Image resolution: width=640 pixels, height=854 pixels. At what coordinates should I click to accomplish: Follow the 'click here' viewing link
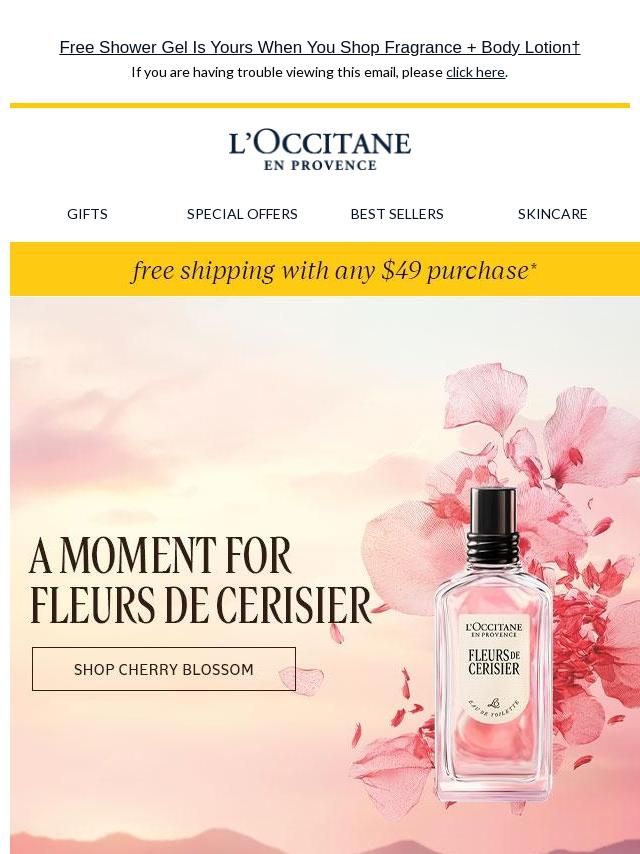475,72
